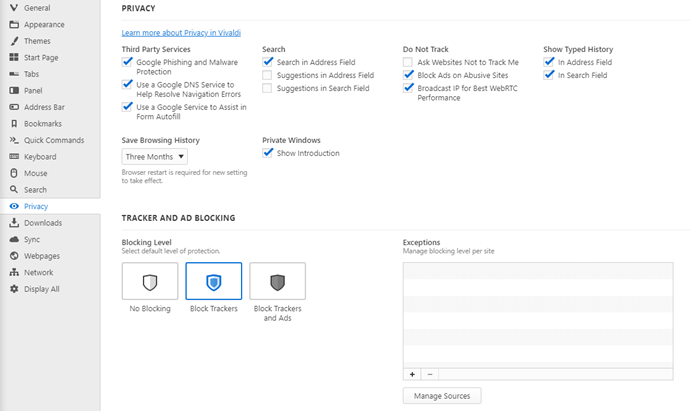Remove exception with the minus button
This screenshot has width=700, height=411.
point(430,374)
